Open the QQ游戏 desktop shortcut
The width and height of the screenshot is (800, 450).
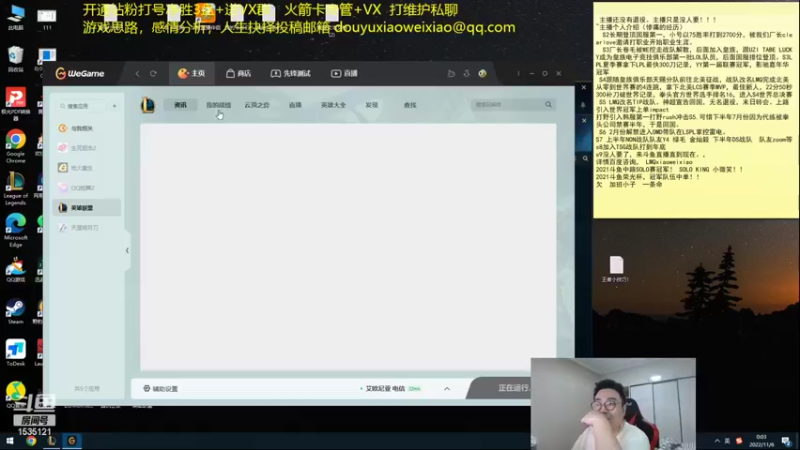(x=15, y=270)
